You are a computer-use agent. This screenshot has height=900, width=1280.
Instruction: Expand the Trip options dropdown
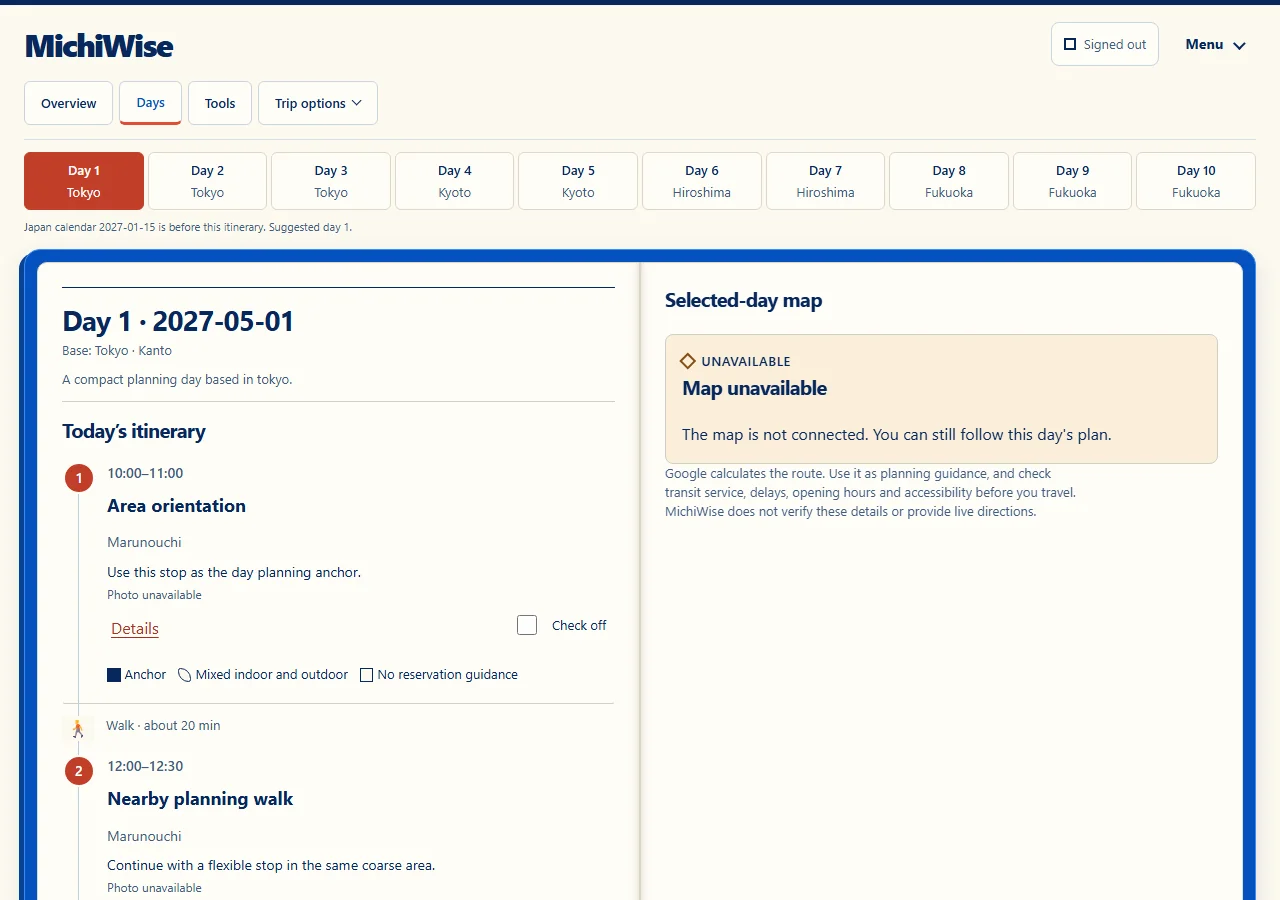point(318,103)
